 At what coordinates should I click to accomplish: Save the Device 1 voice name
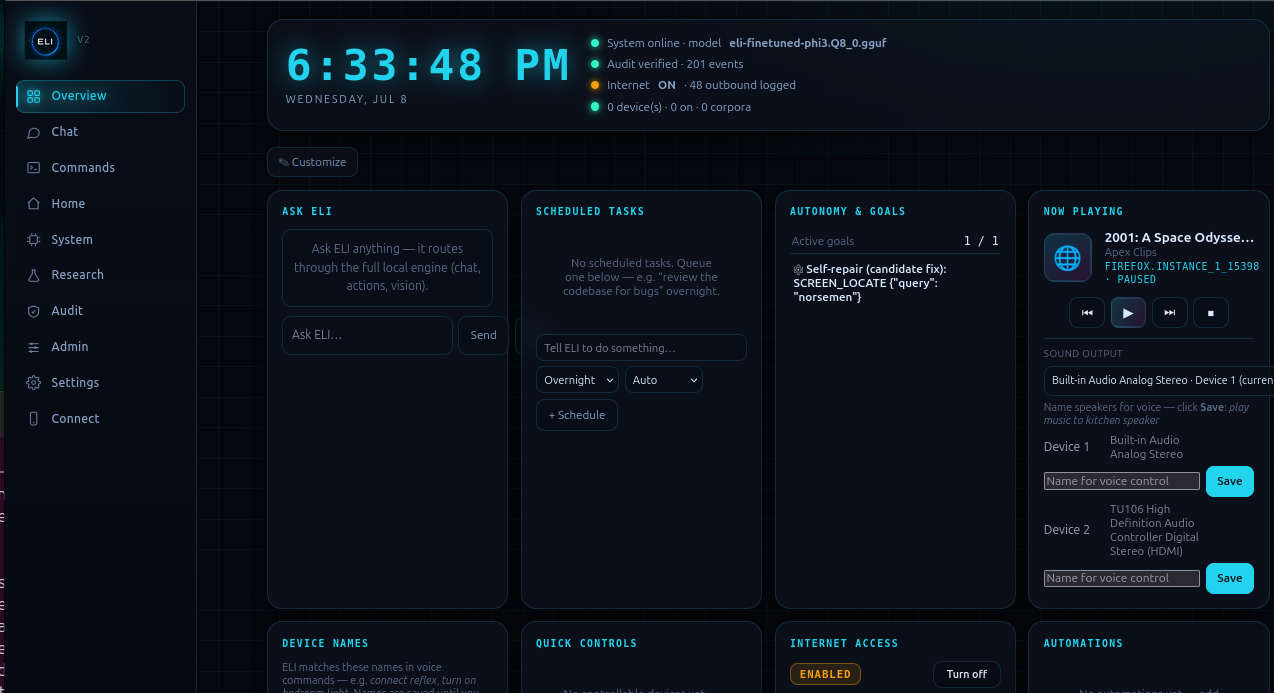(1230, 481)
